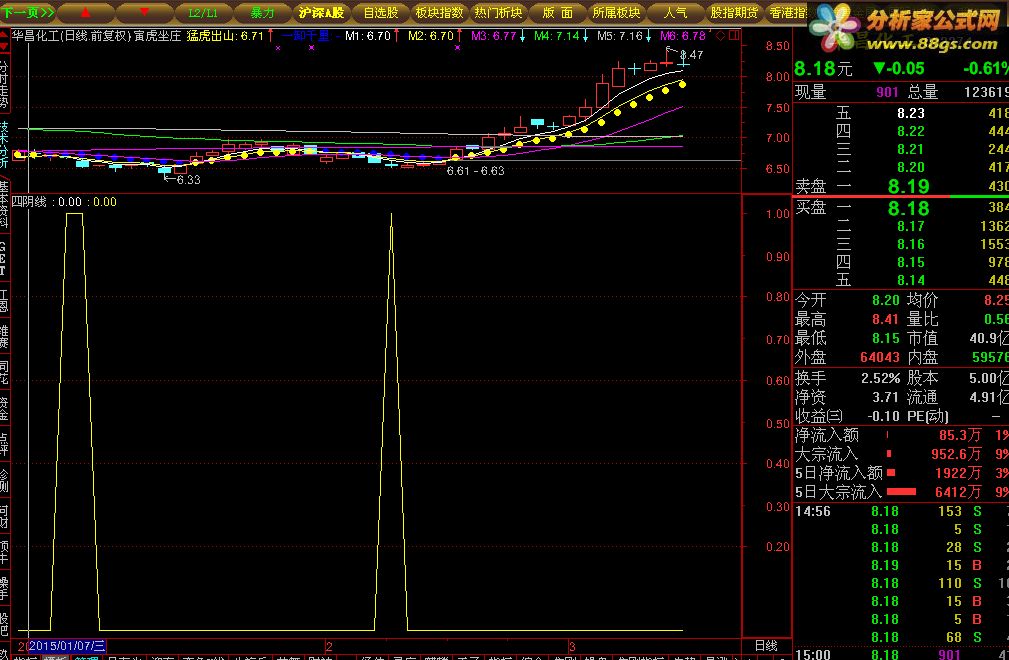Click the 大宗流入 952.6万 row
This screenshot has width=1009, height=660.
pyautogui.click(x=901, y=454)
